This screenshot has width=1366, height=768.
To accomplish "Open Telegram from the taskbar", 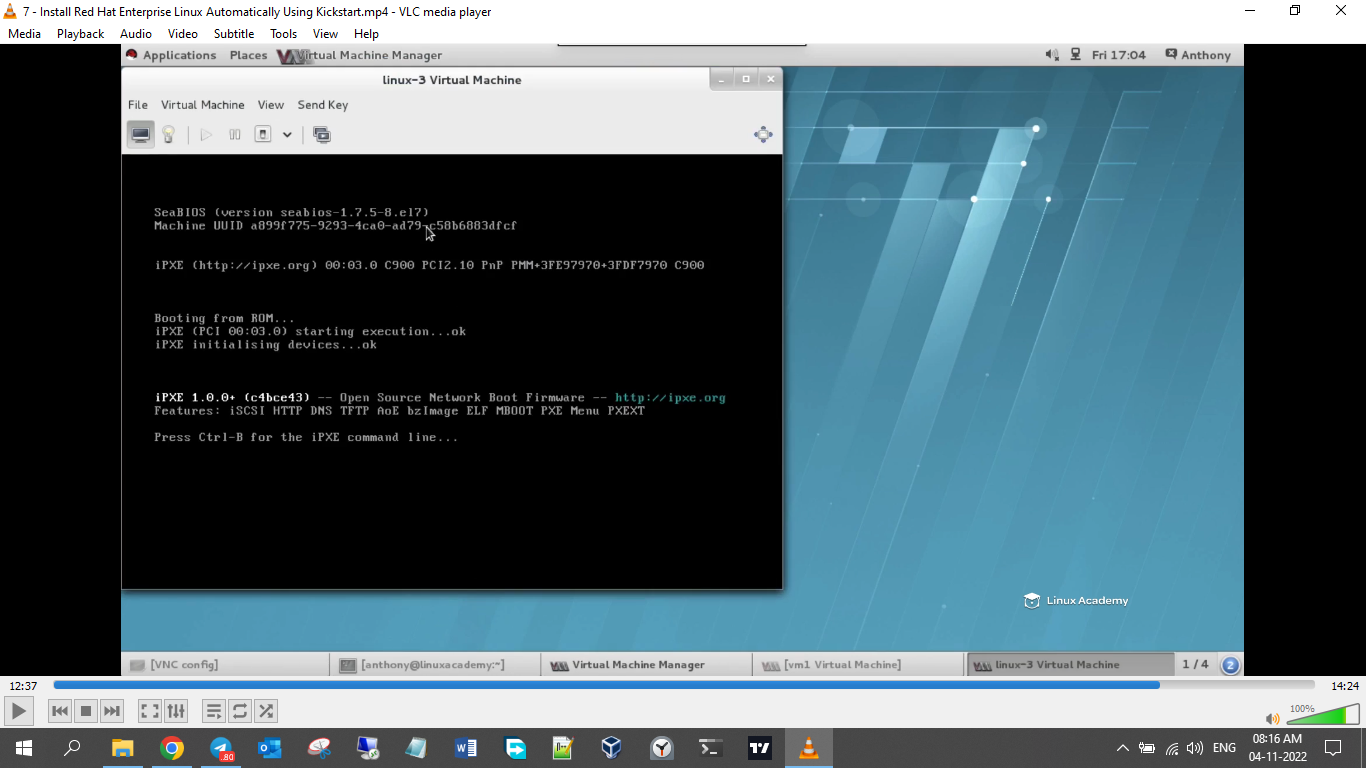I will [221, 748].
